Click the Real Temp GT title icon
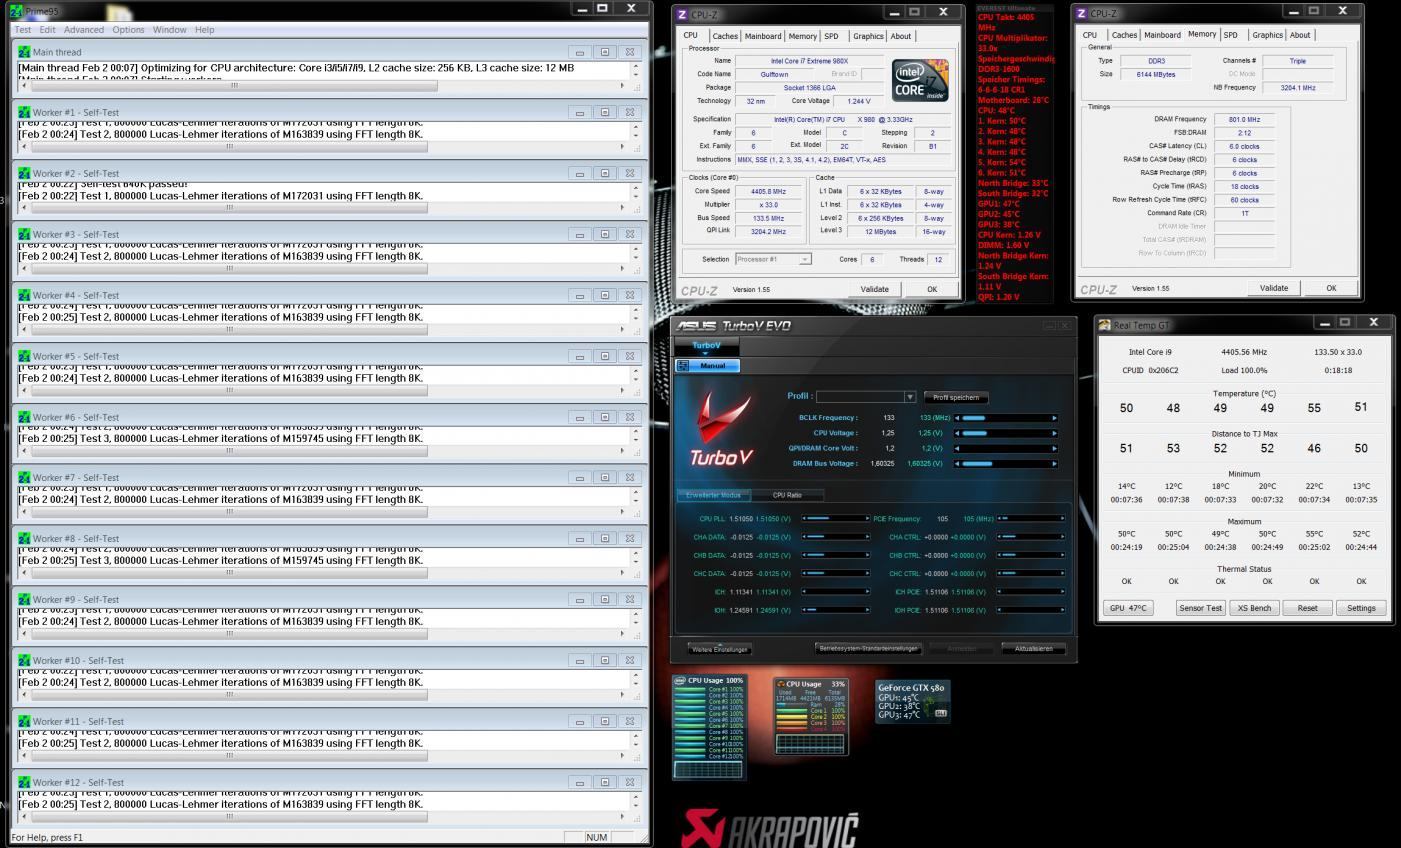The height and width of the screenshot is (848, 1401). tap(1105, 324)
